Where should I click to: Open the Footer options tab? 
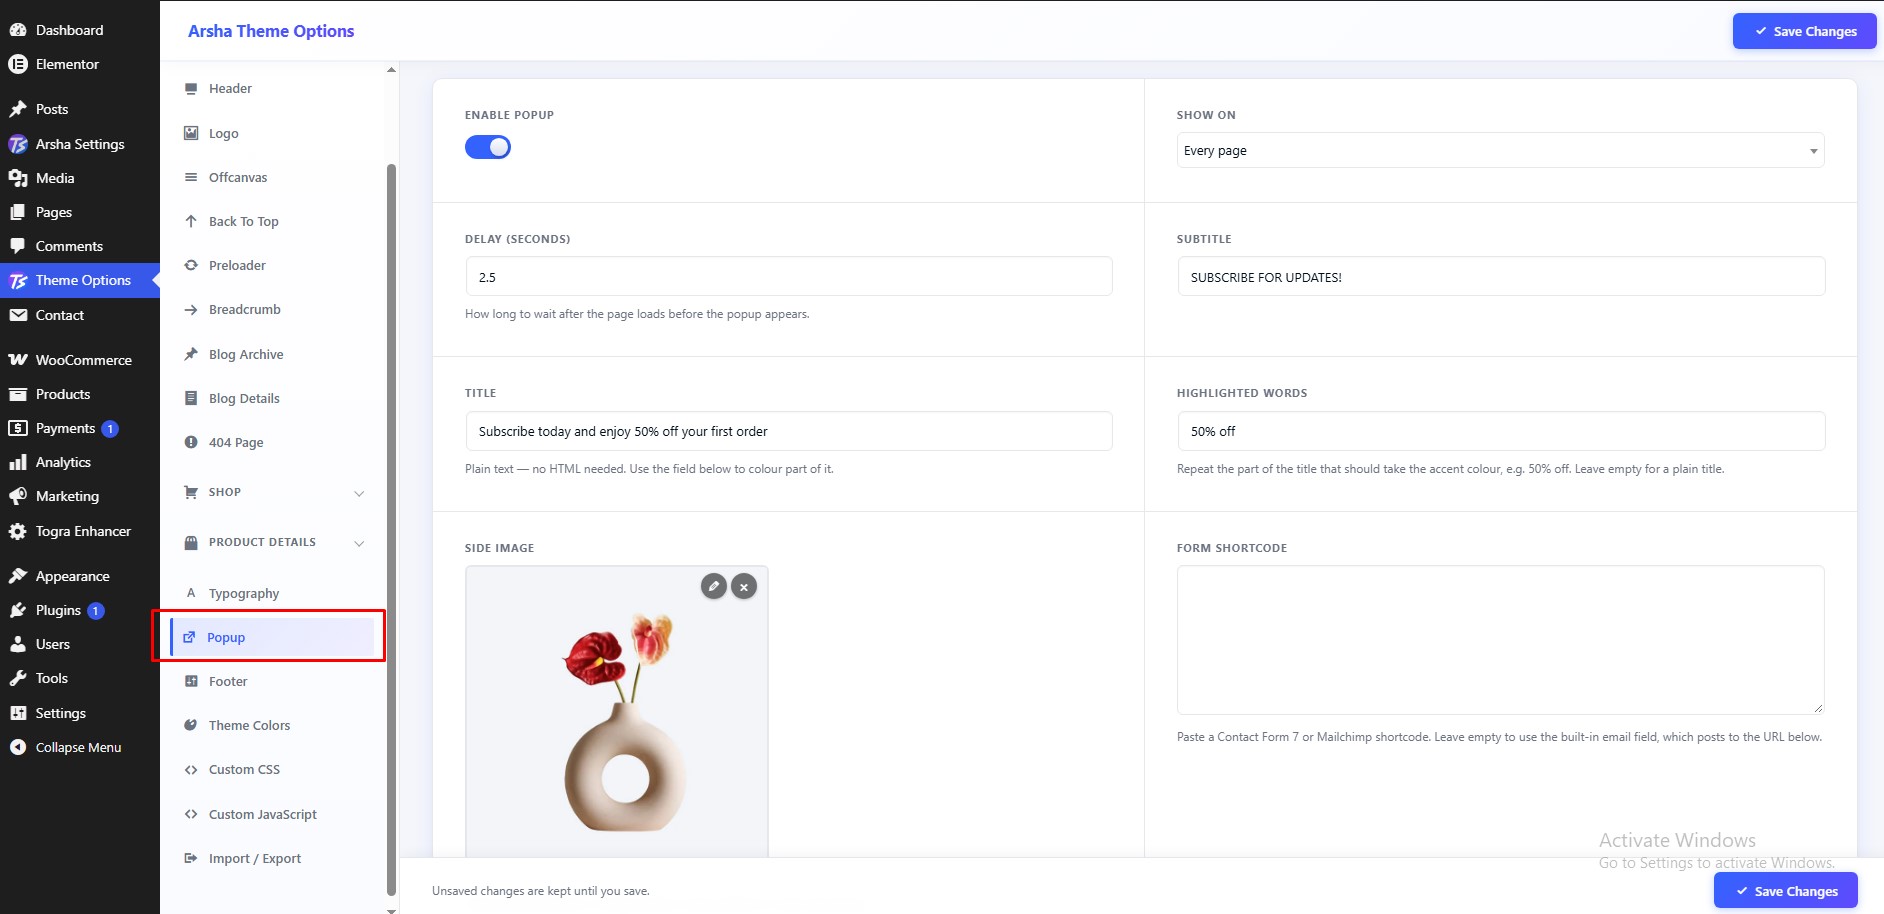[272, 681]
